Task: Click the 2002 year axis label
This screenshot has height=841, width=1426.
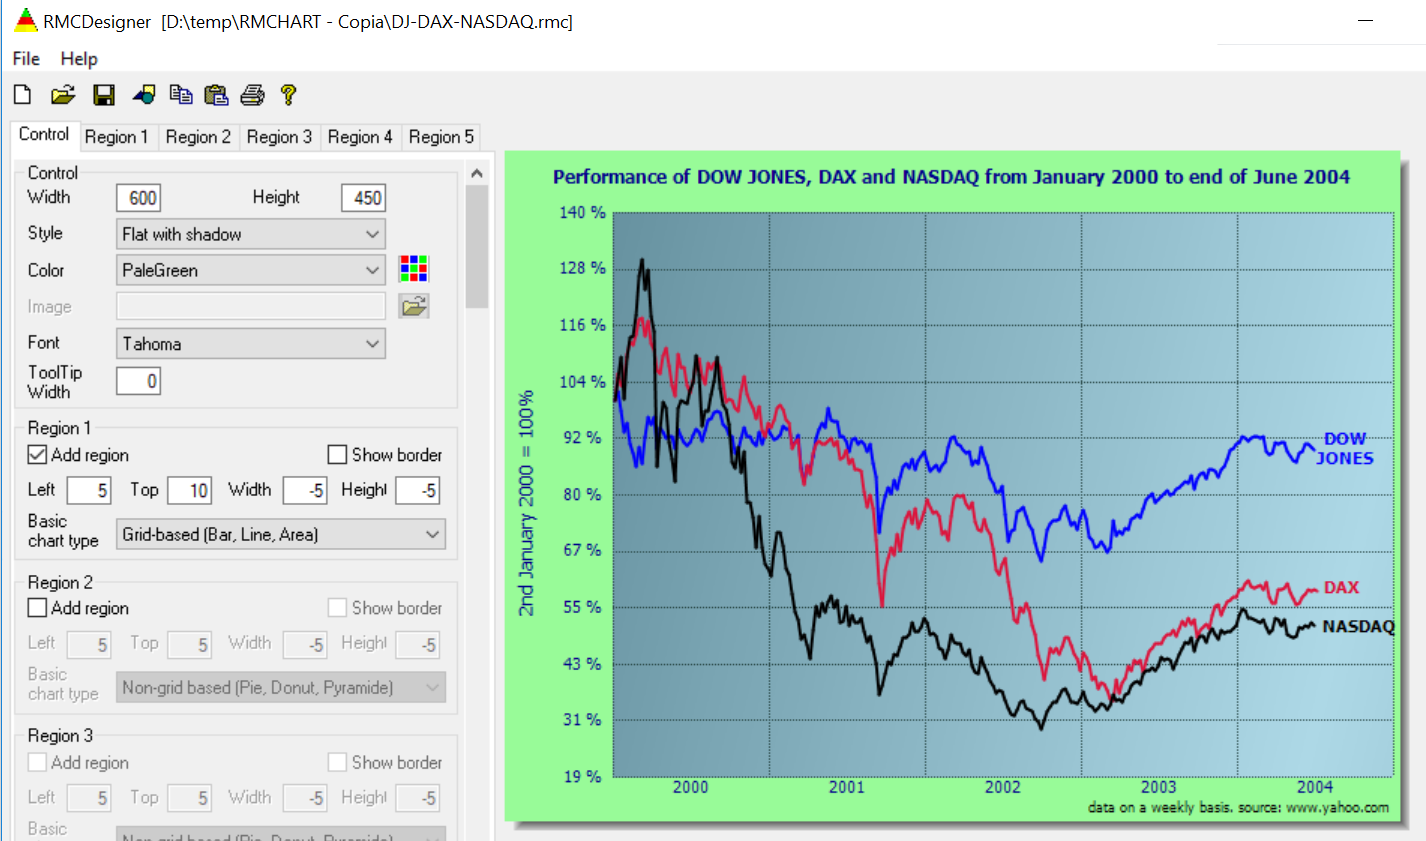Action: (x=1002, y=787)
